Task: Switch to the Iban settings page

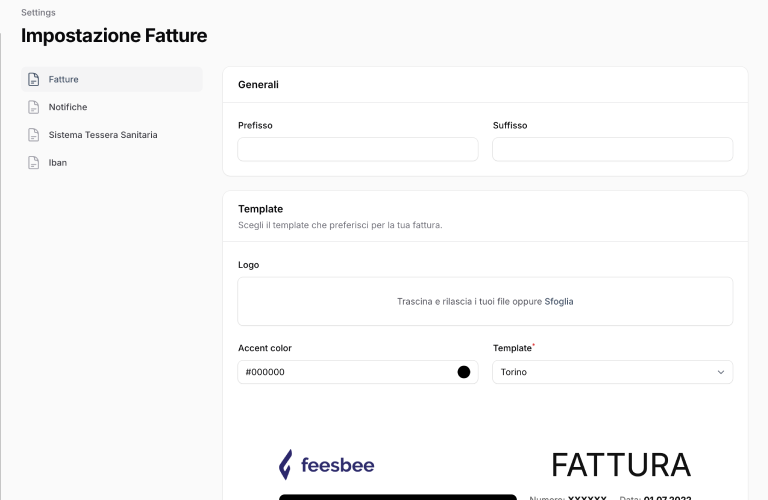Action: 58,162
